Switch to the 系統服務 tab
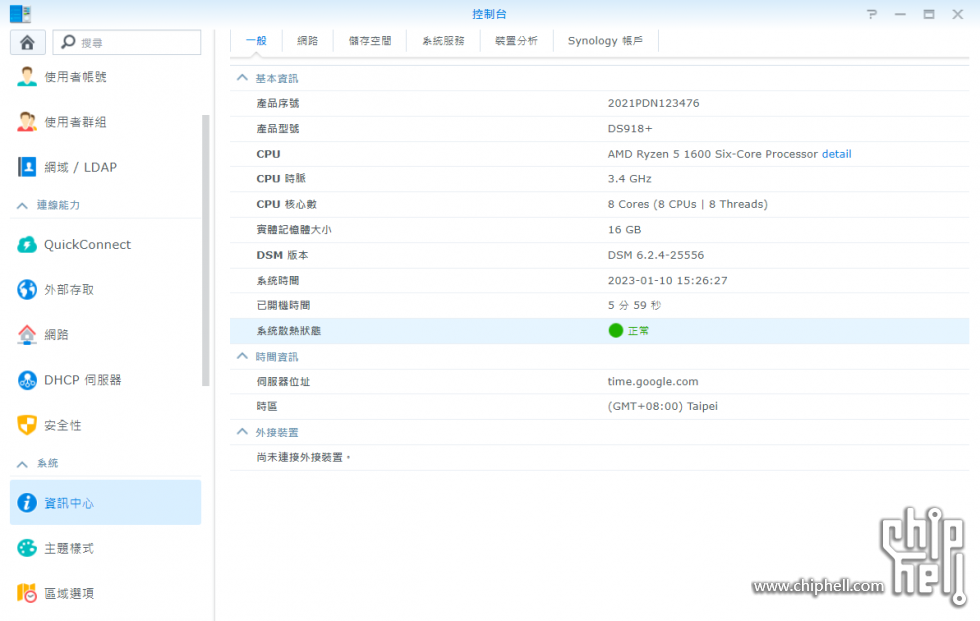The width and height of the screenshot is (980, 621). point(443,41)
